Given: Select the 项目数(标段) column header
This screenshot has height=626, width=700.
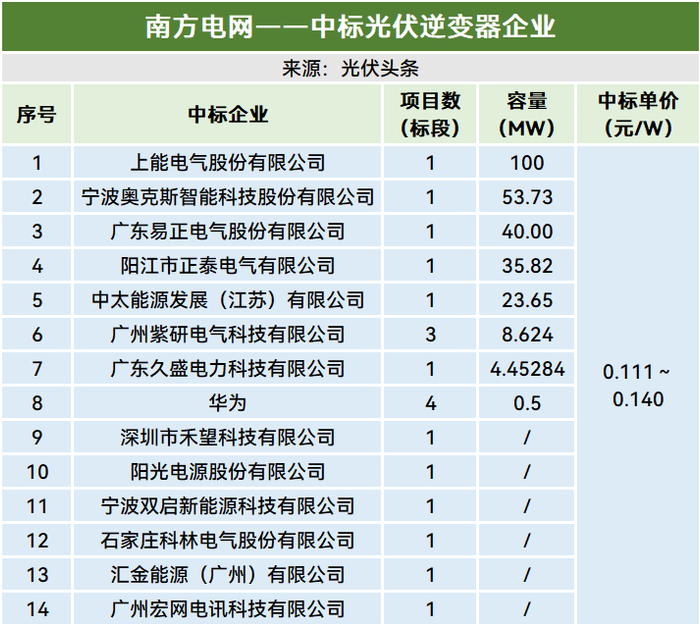Looking at the screenshot, I should [430, 115].
